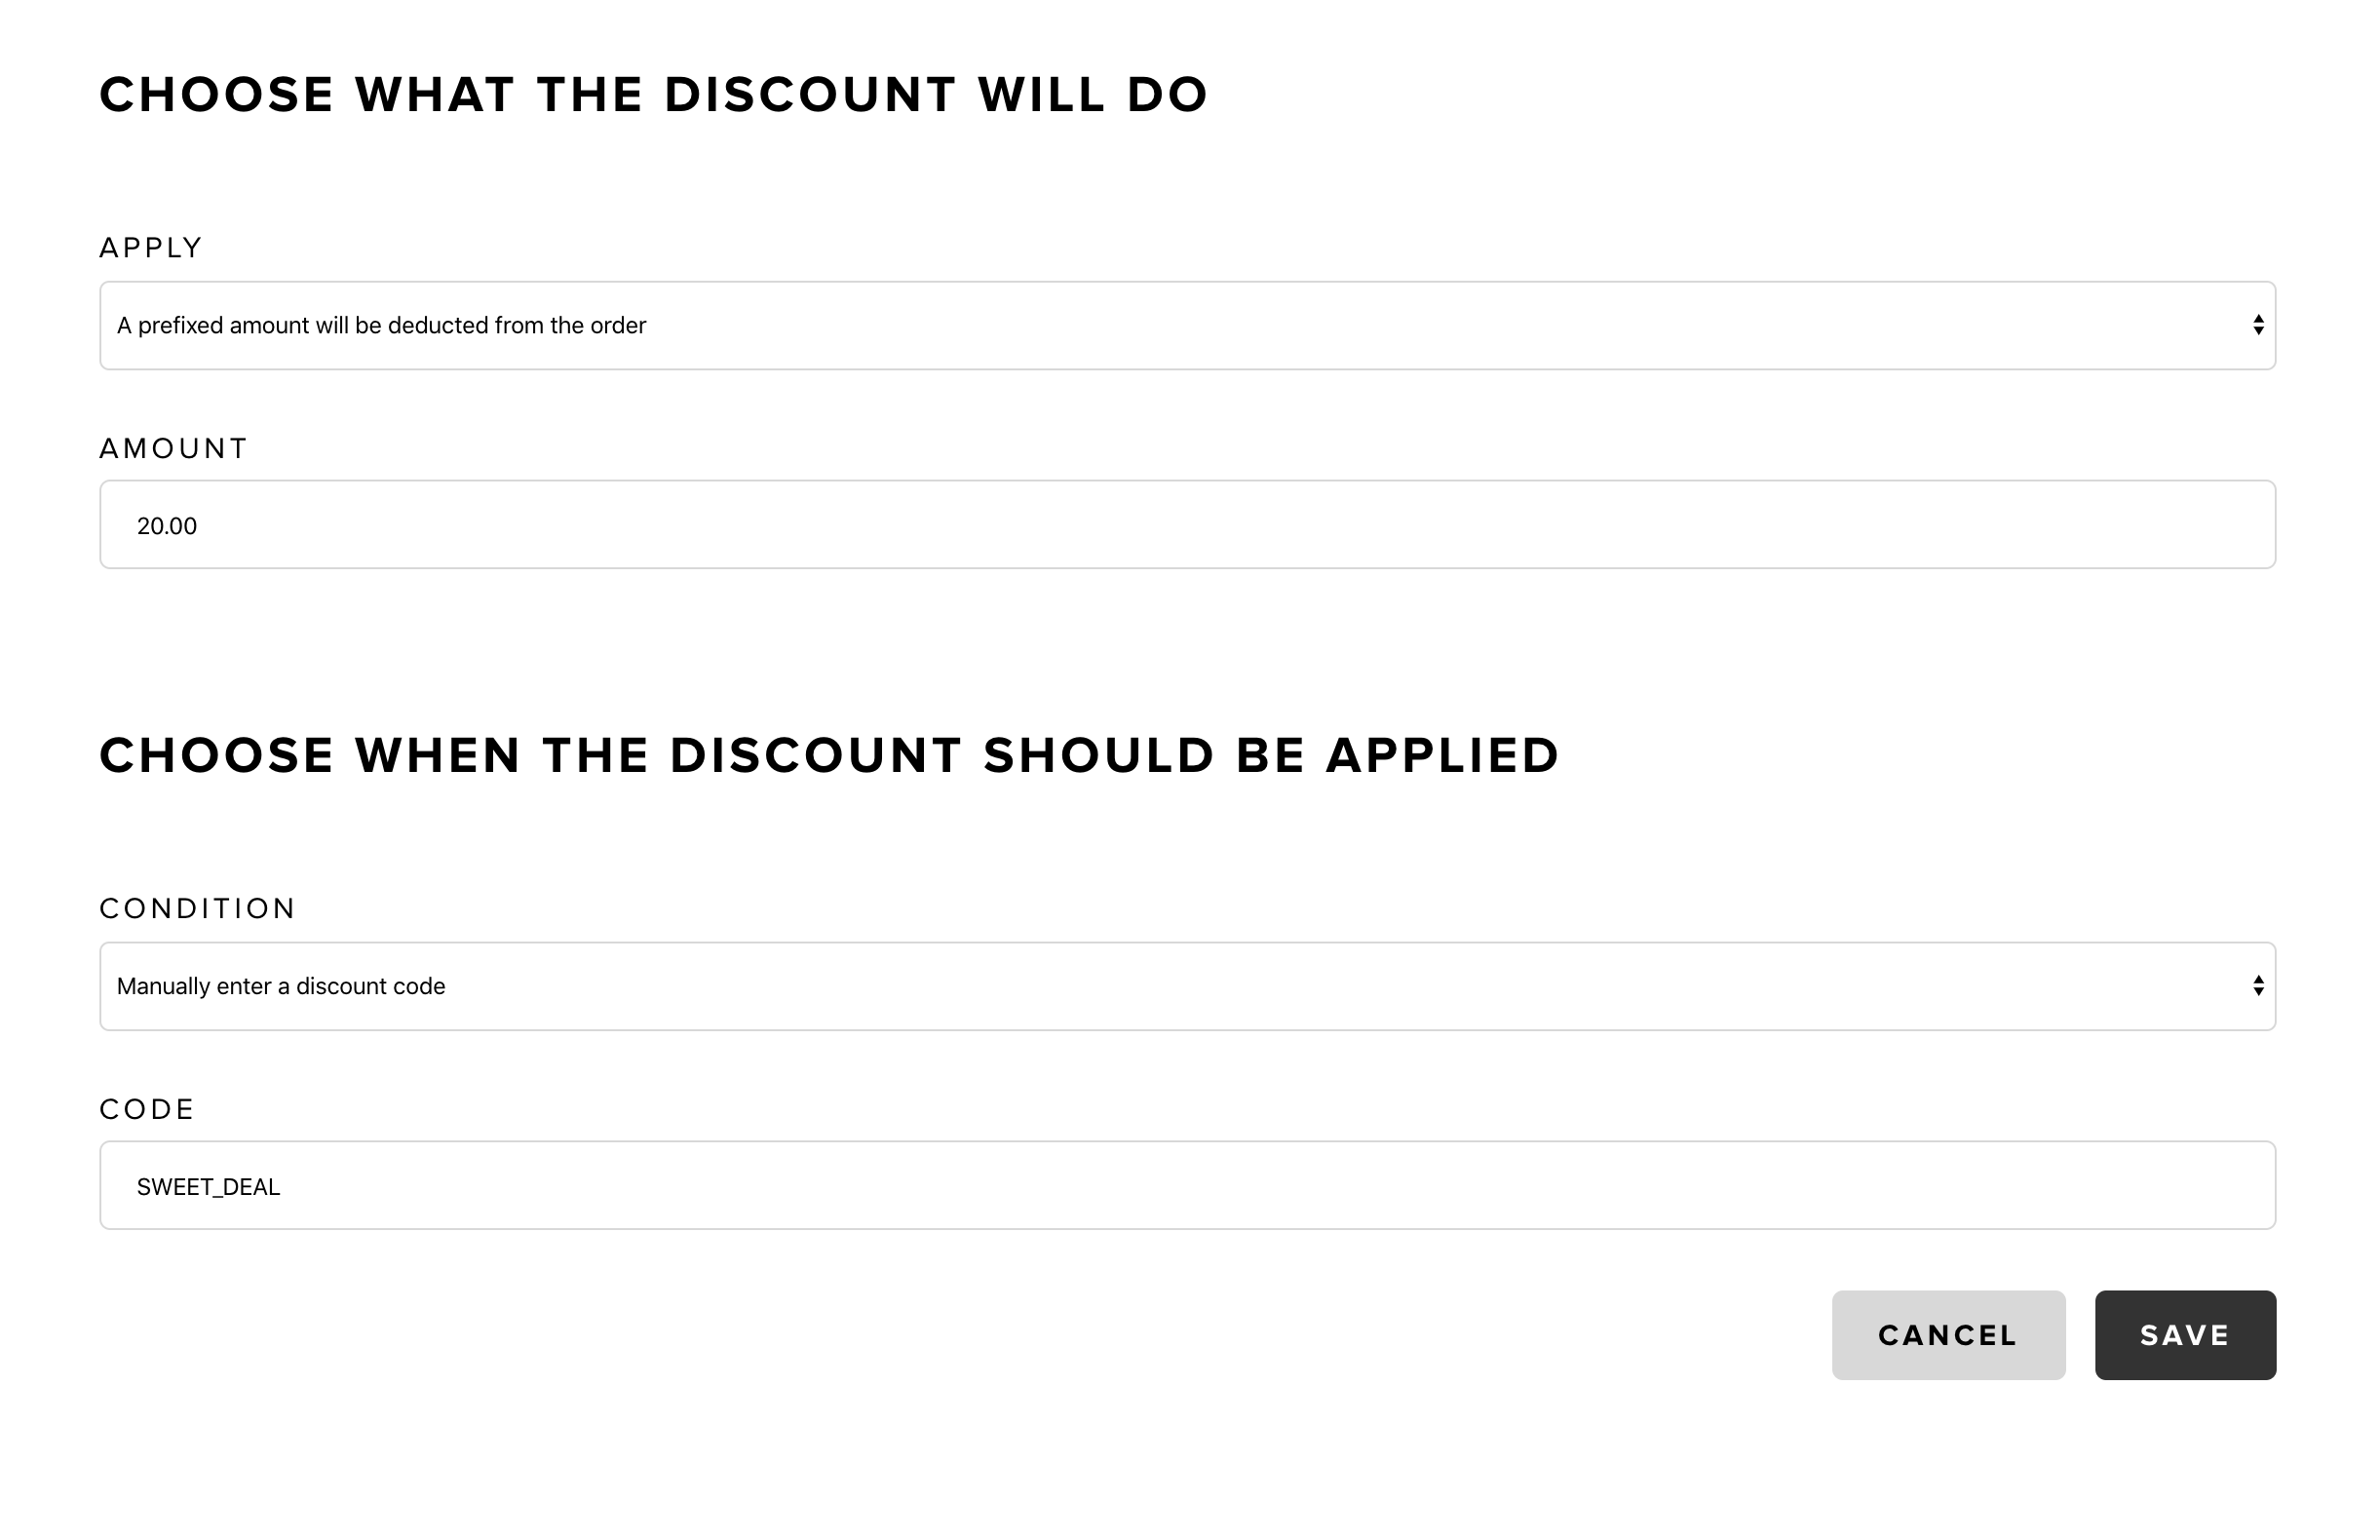Open the Condition dropdown menu
Viewport: 2380px width, 1540px height.
[1187, 986]
